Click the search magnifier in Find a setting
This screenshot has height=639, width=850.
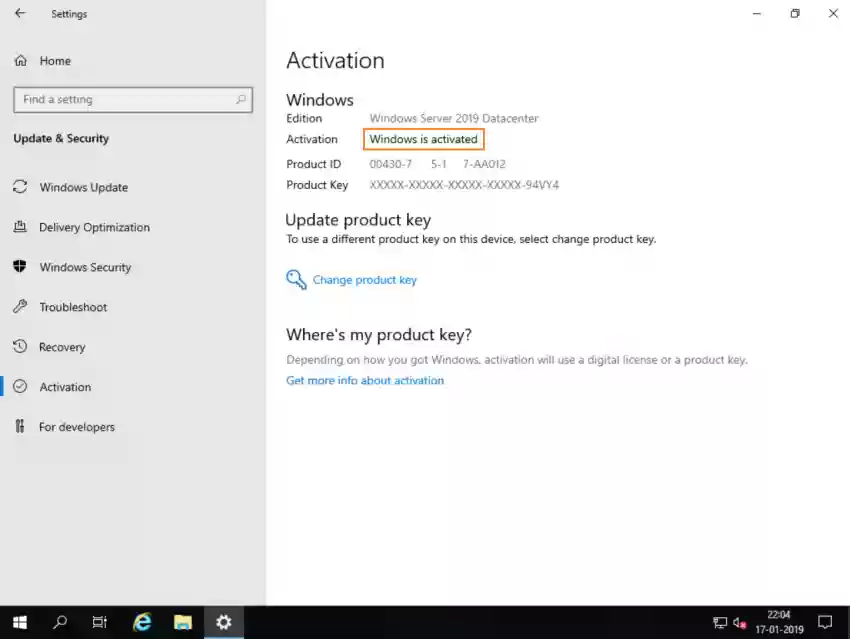click(x=241, y=99)
